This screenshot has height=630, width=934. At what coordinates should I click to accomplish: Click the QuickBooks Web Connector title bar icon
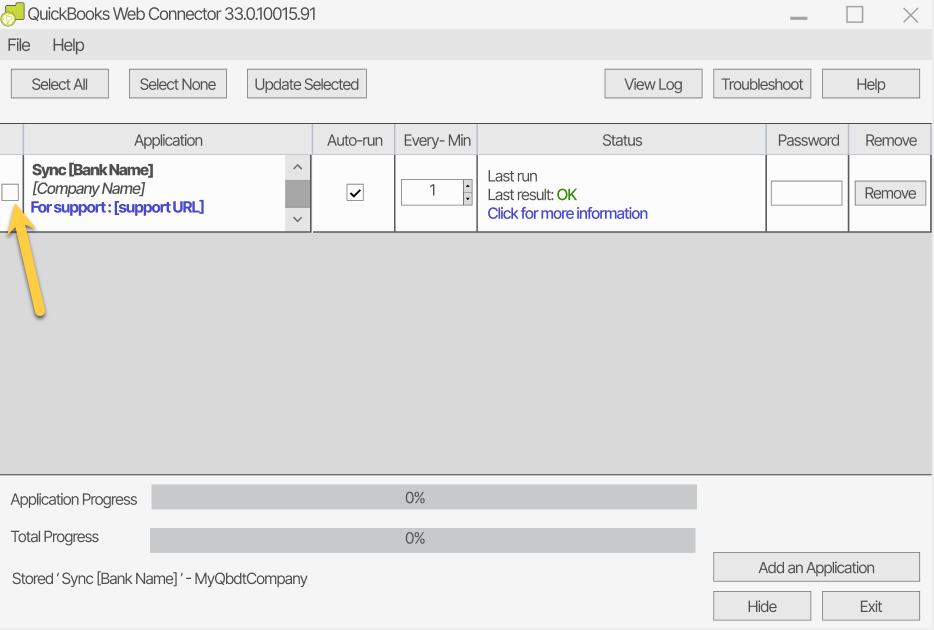pos(13,14)
